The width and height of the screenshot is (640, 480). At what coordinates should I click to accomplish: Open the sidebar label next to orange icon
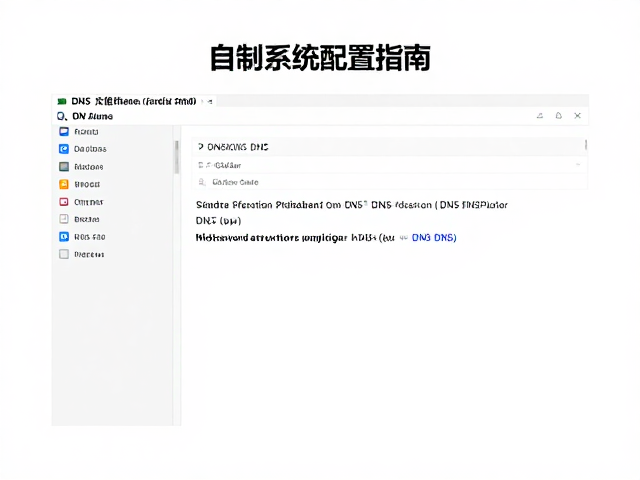coord(87,184)
